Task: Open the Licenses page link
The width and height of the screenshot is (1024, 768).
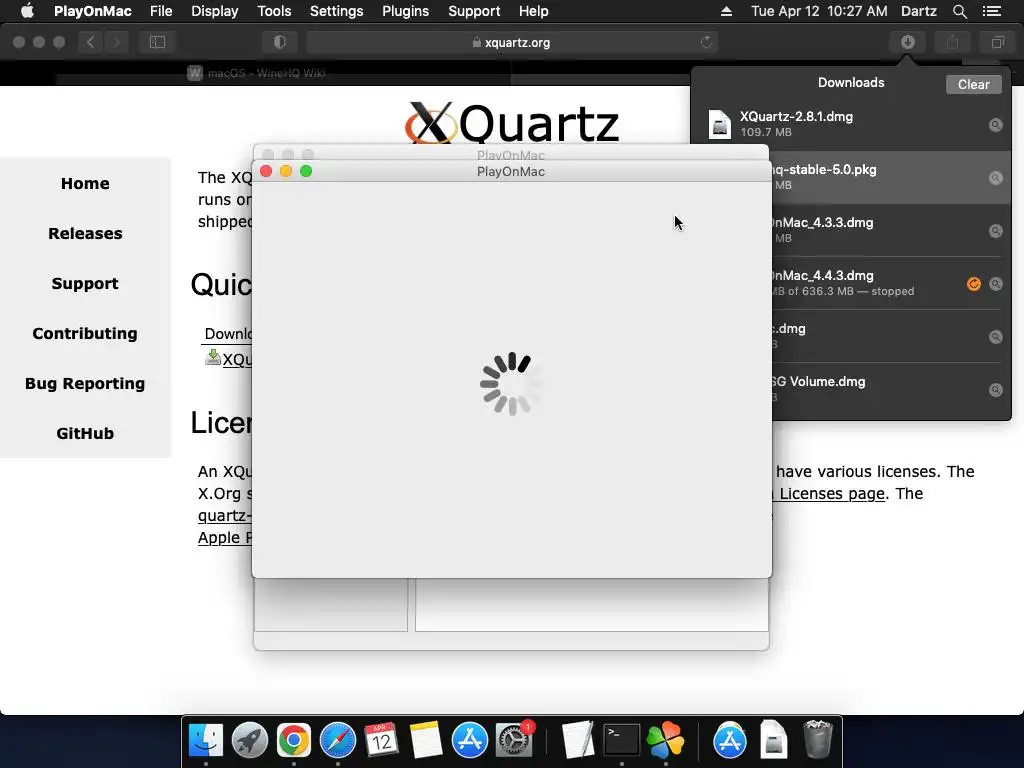Action: (x=829, y=494)
